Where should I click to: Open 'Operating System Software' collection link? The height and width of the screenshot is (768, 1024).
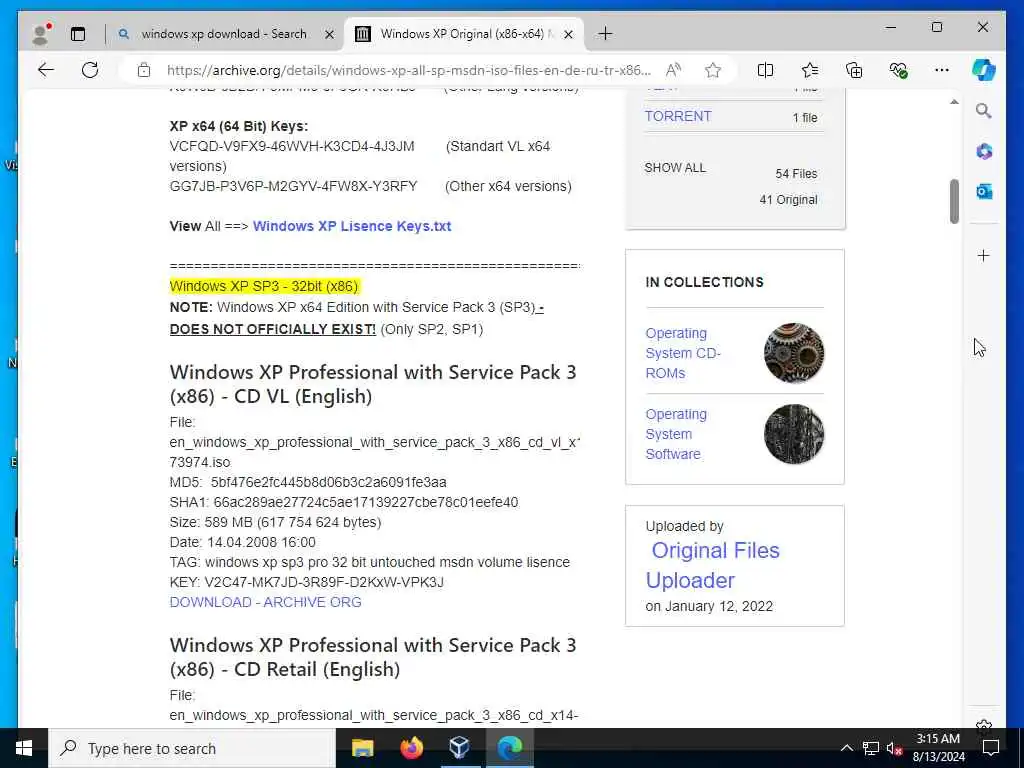[x=676, y=434]
